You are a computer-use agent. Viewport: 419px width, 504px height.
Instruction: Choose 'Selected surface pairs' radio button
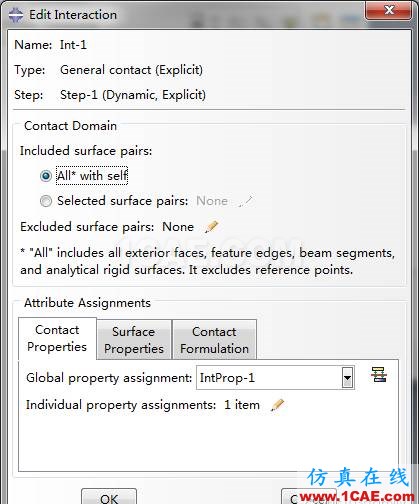46,201
